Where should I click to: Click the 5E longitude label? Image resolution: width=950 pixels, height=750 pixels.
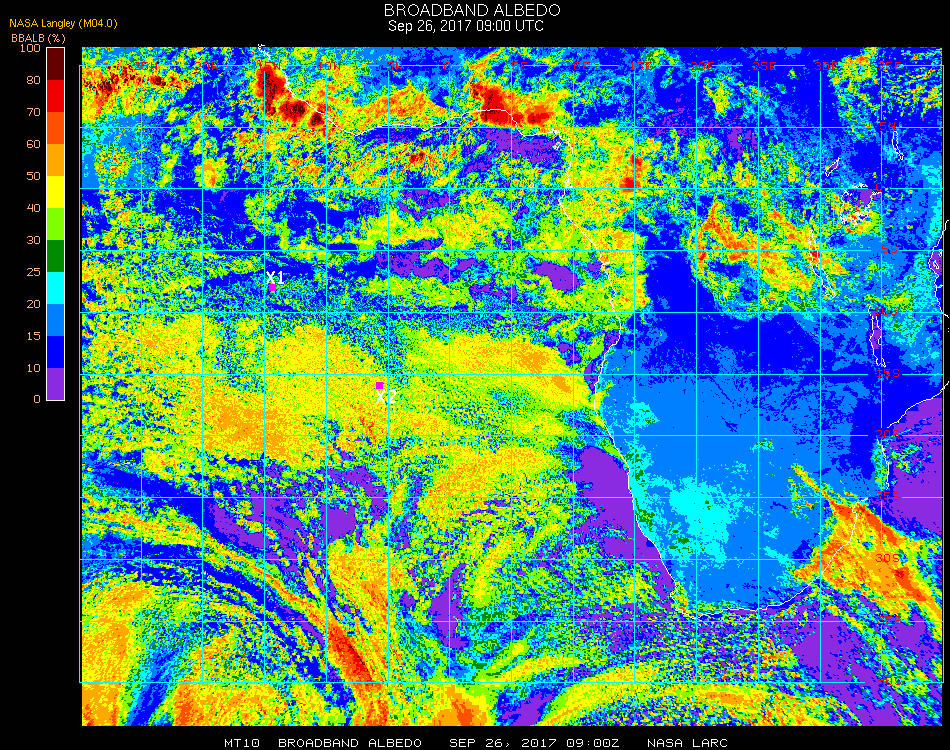coord(519,66)
